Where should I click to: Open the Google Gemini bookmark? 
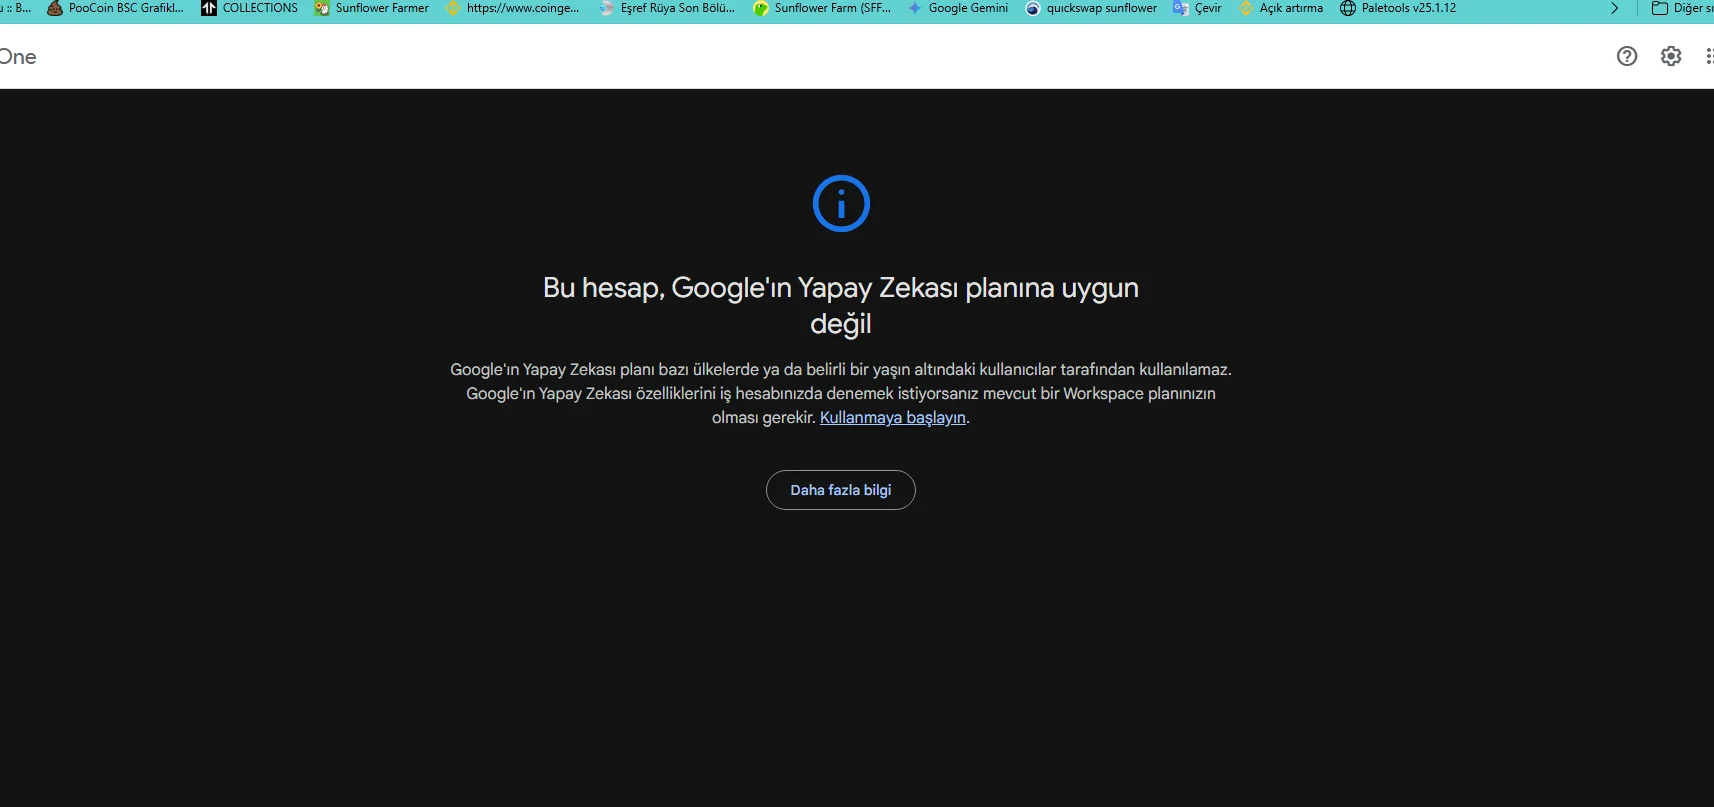pos(958,8)
